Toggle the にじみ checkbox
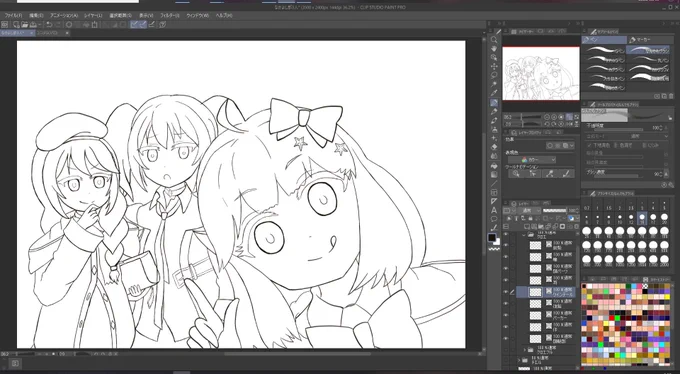 644,145
